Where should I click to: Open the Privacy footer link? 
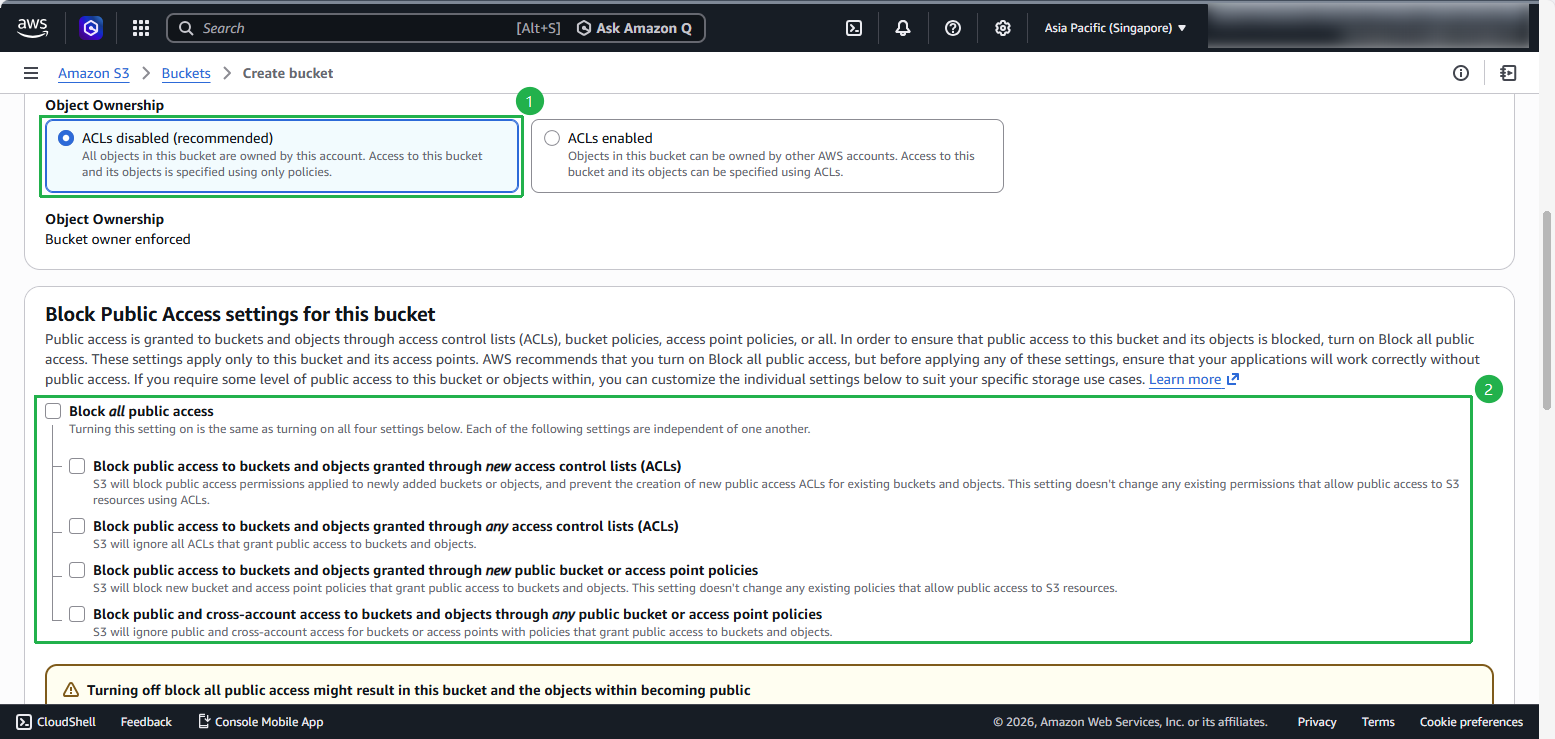tap(1317, 722)
